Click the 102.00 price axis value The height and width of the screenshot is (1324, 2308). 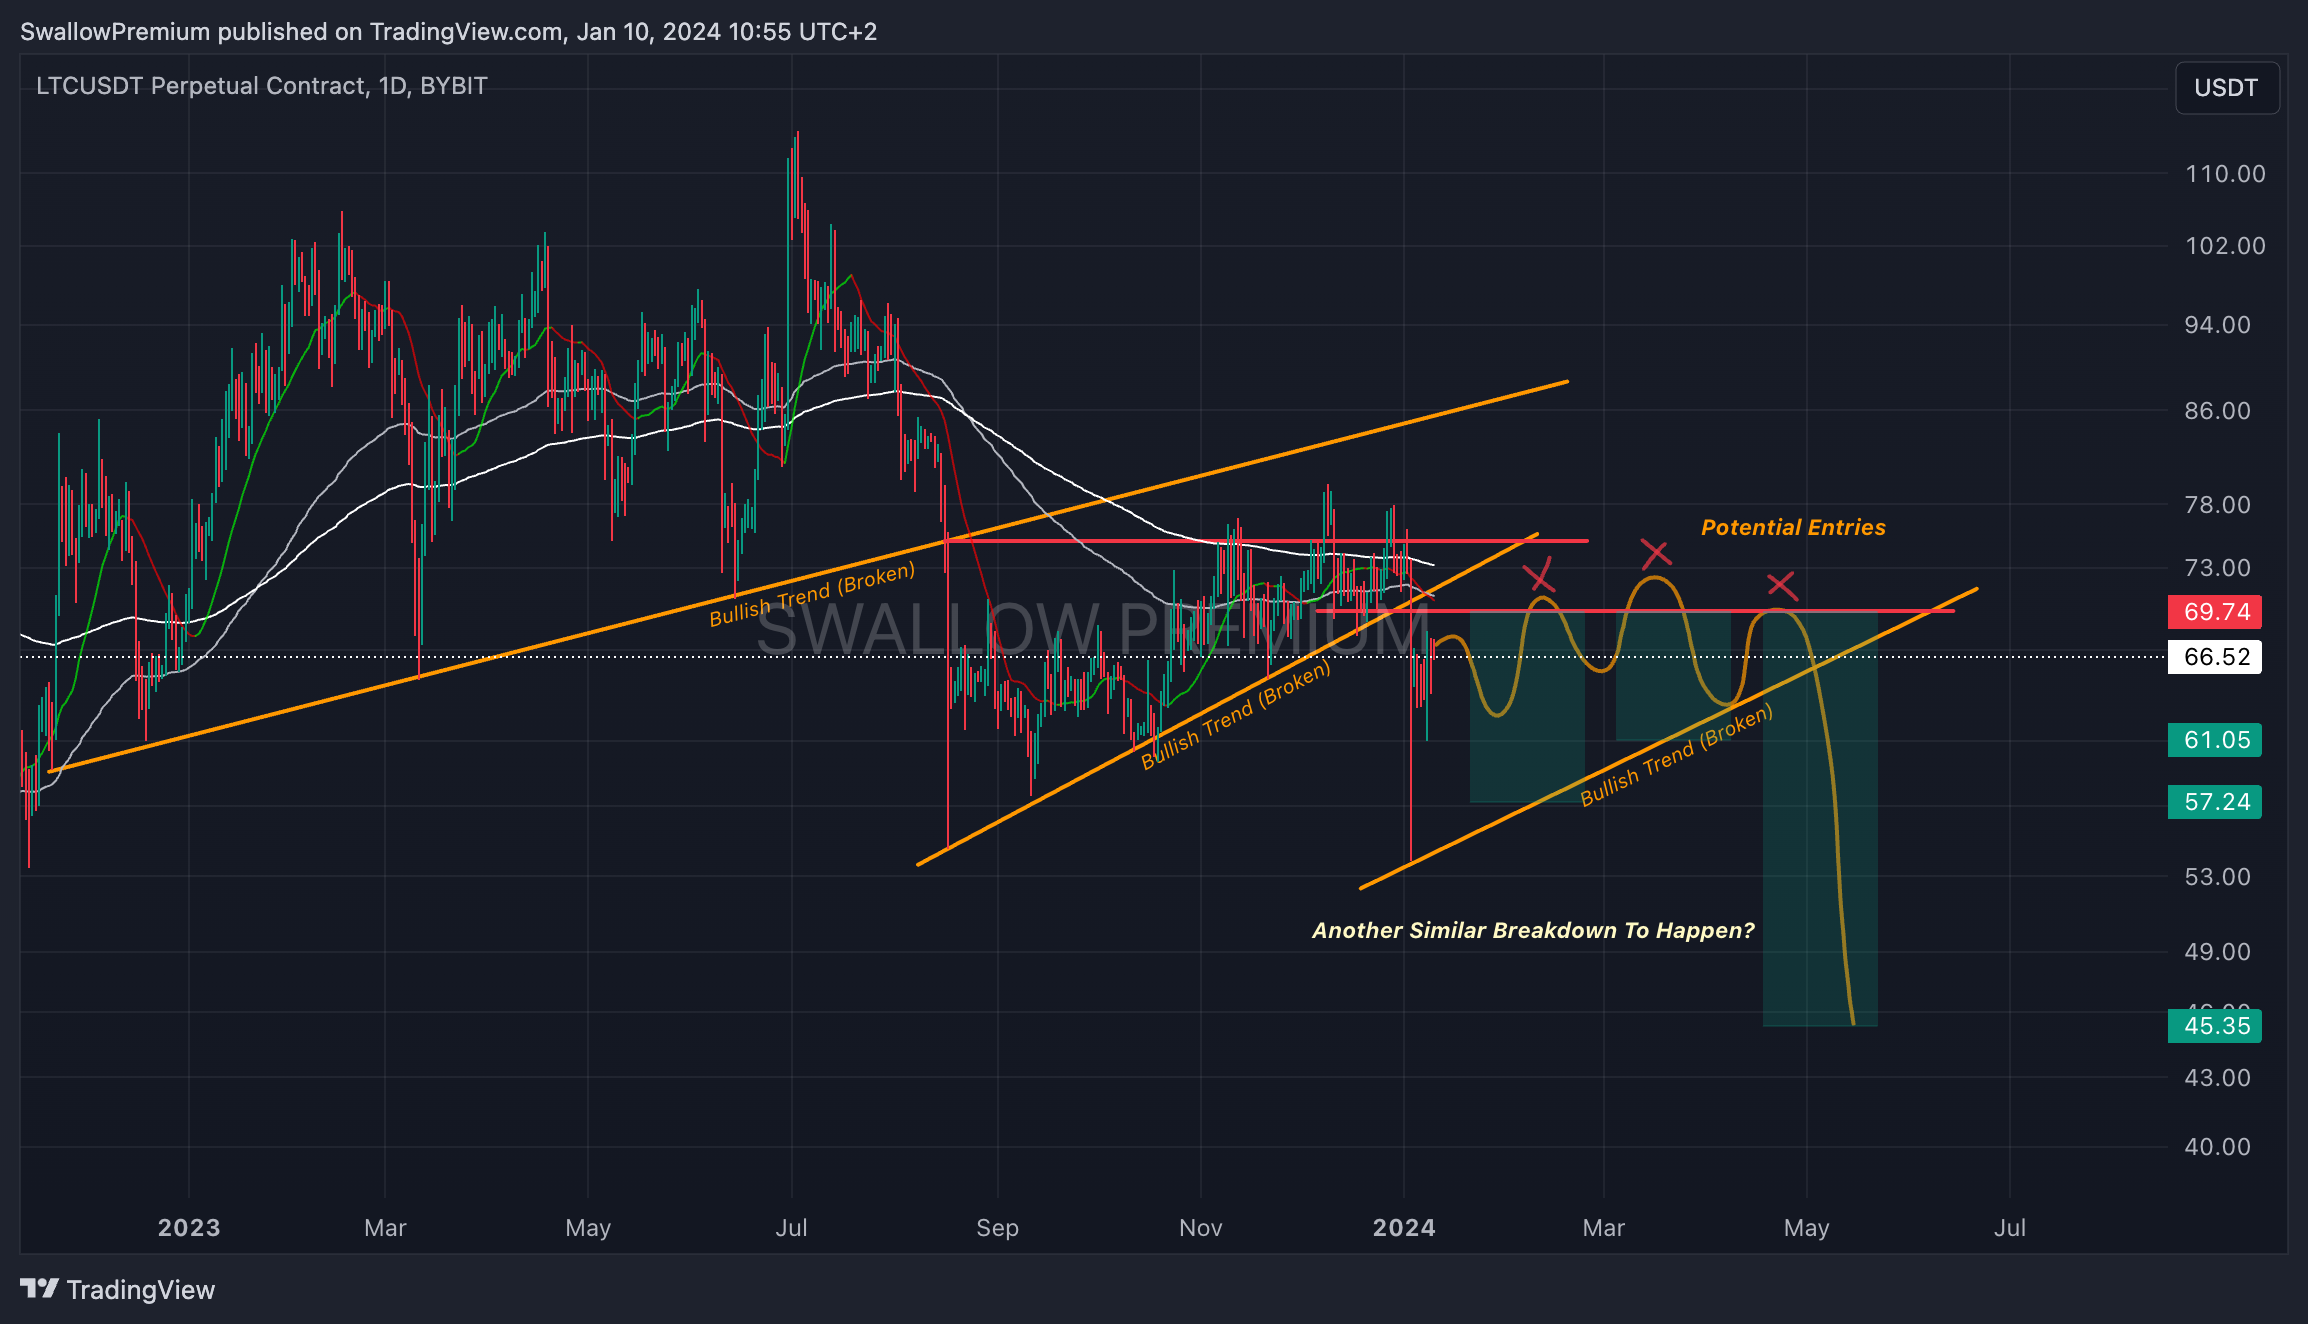click(x=2225, y=246)
